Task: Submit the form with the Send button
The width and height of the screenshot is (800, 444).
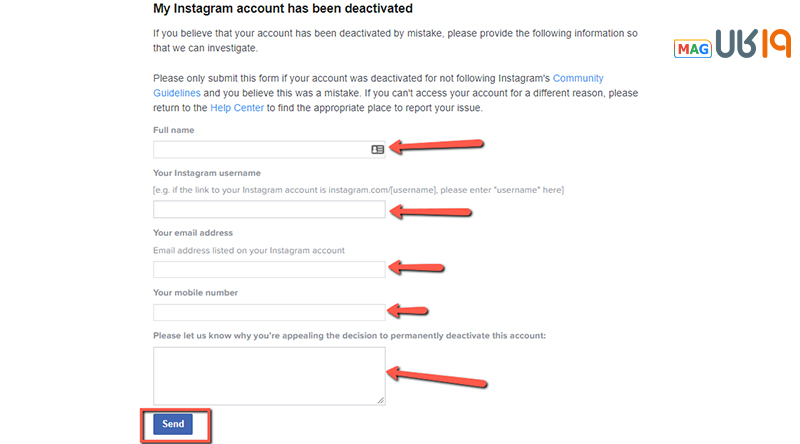Action: coord(173,424)
